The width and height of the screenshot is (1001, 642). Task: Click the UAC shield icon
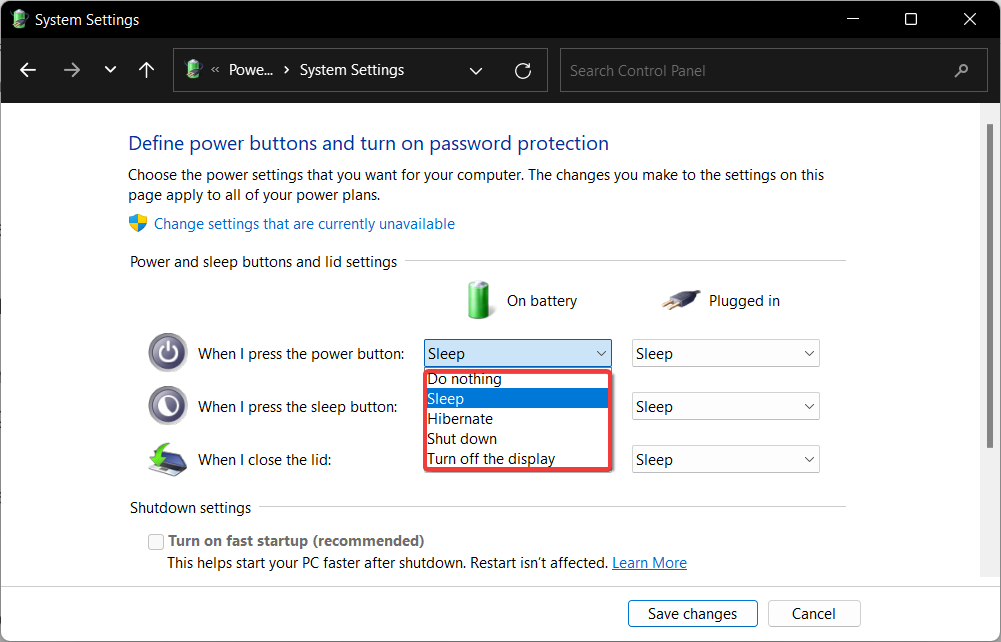pyautogui.click(x=138, y=223)
